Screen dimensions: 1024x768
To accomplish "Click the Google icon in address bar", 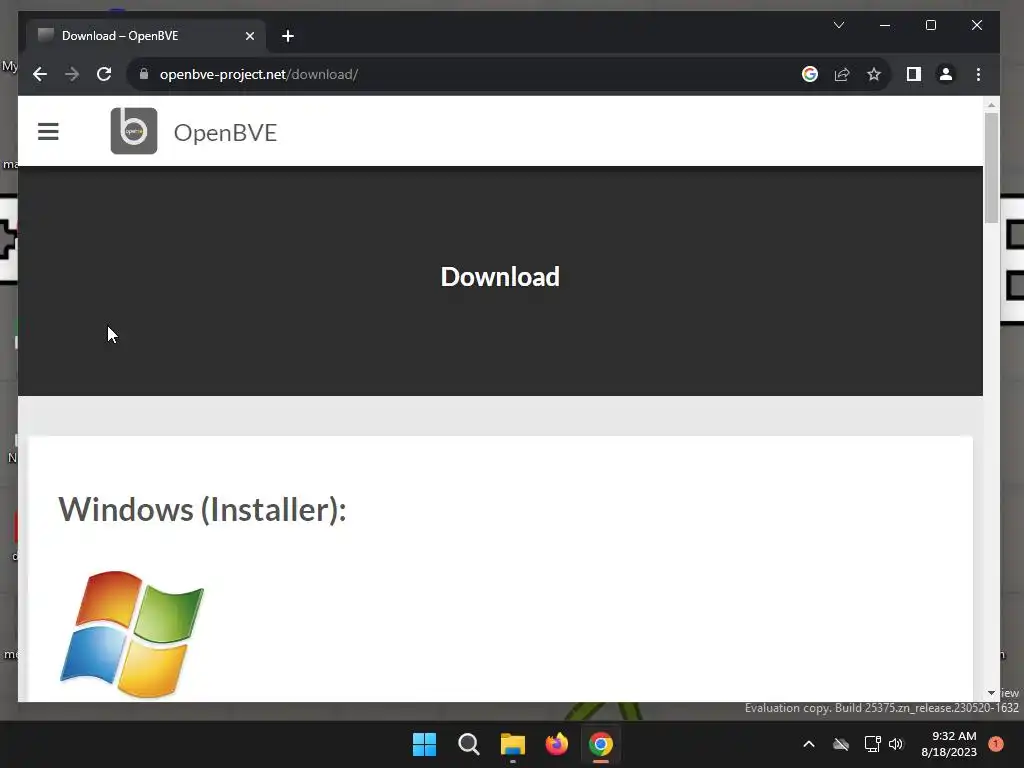I will click(x=810, y=74).
